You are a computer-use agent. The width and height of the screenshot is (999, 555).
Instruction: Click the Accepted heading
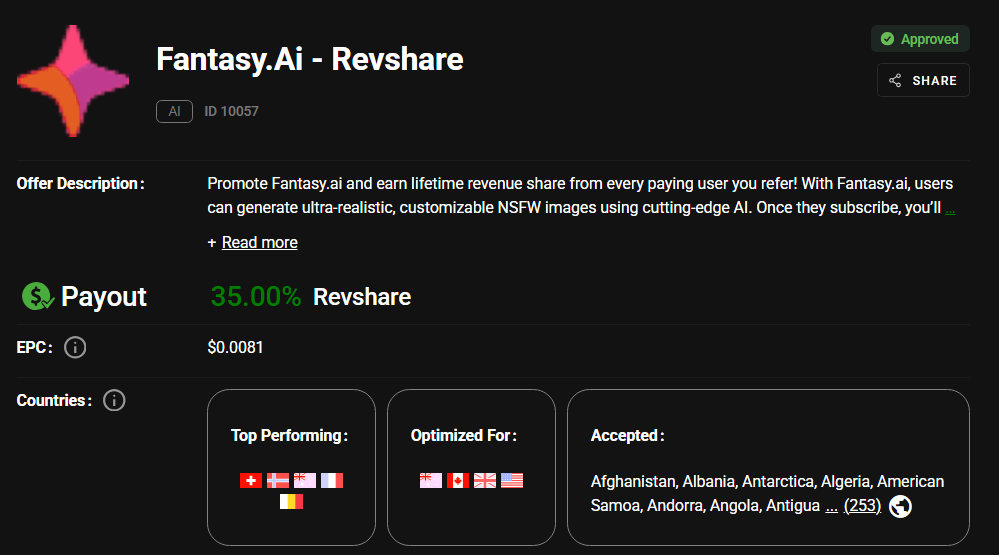tap(628, 436)
